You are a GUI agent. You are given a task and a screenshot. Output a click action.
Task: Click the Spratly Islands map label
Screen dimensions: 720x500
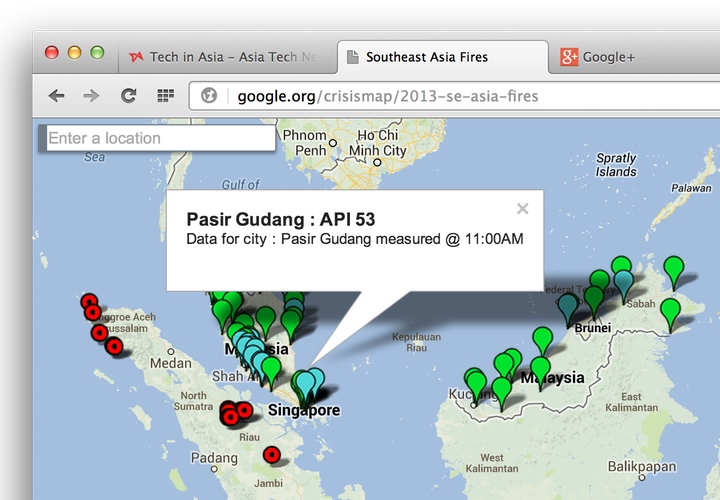point(616,164)
